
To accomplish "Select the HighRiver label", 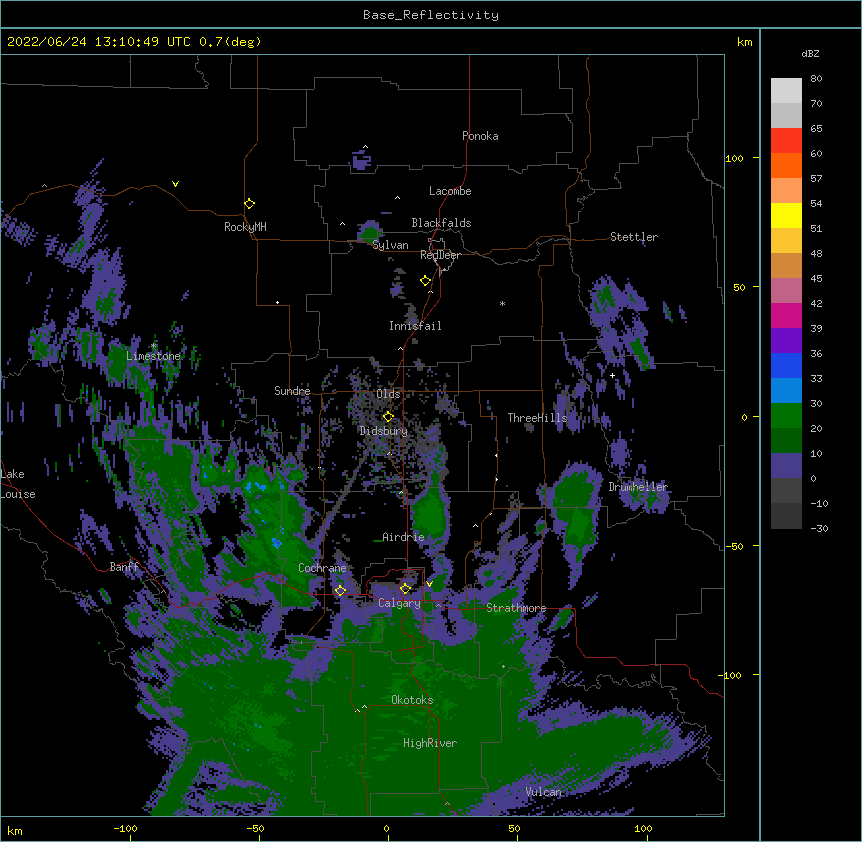I will coord(430,743).
